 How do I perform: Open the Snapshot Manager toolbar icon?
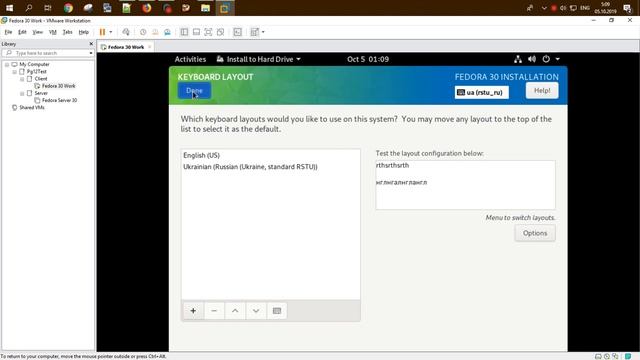(x=167, y=32)
